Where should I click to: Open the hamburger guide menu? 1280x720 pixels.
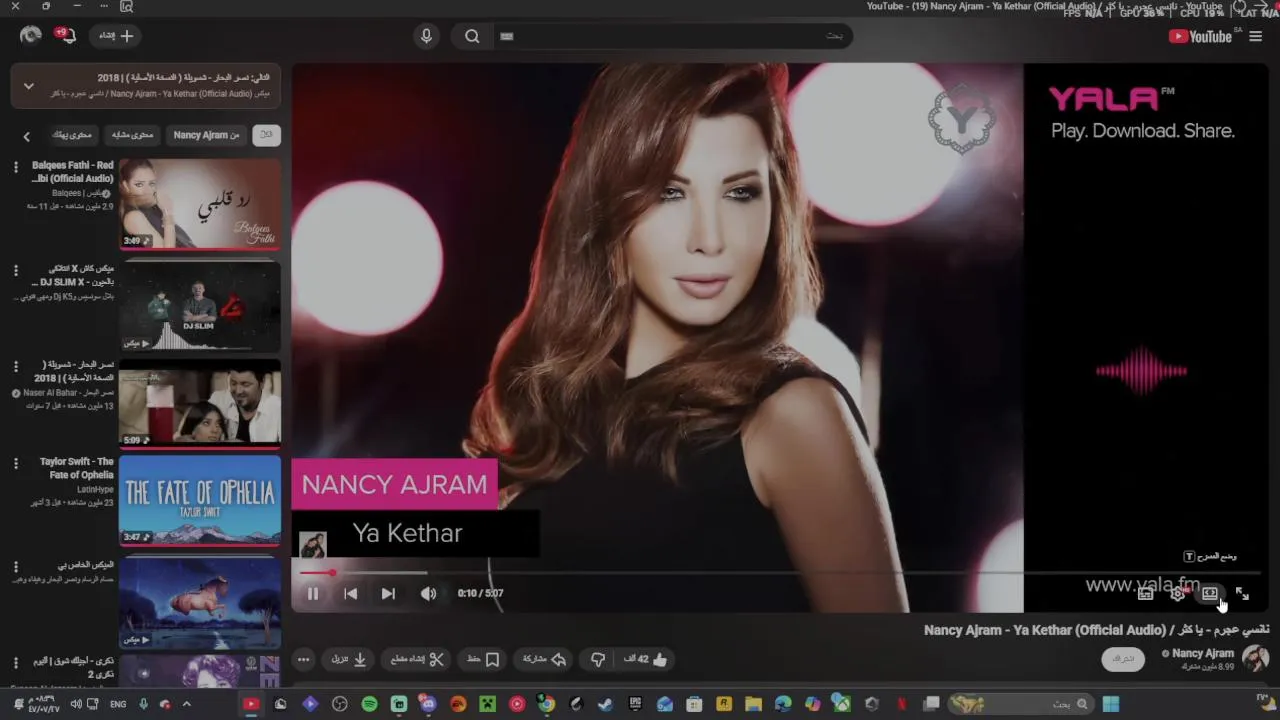(1256, 36)
